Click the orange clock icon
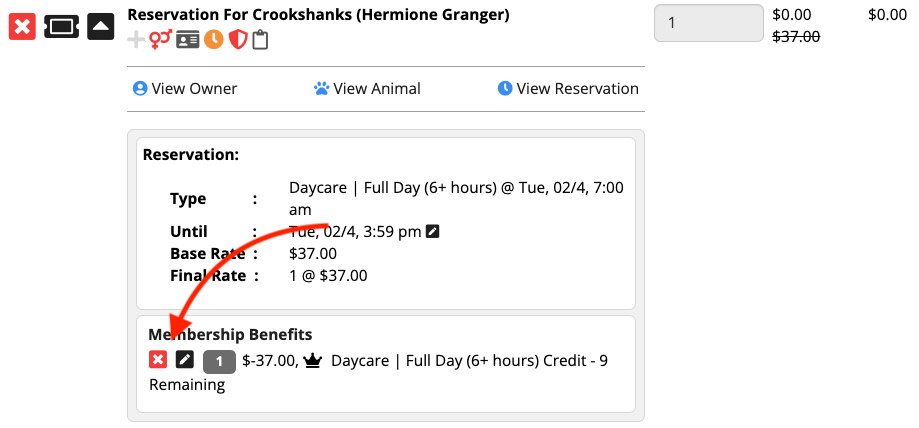The image size is (919, 428). coord(214,40)
